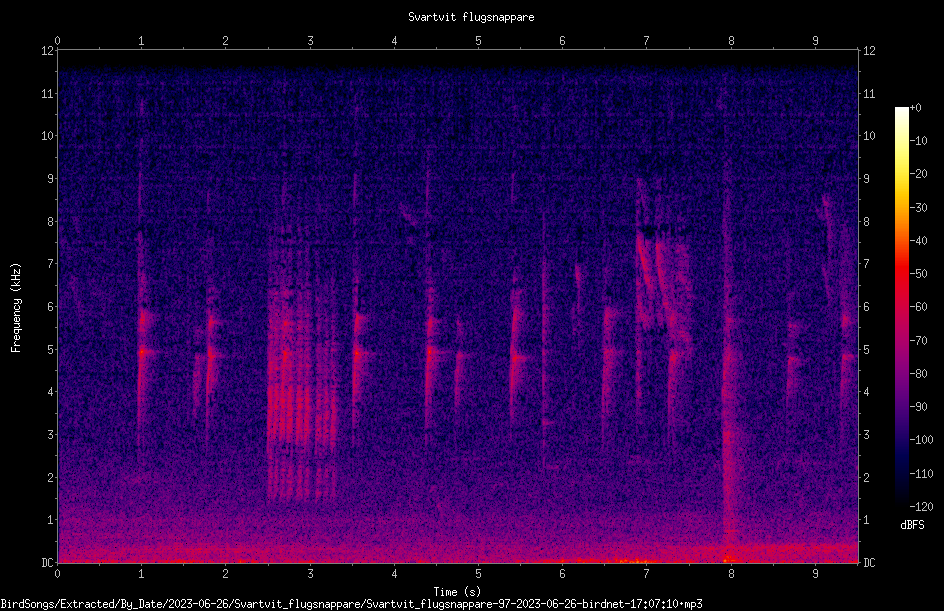Click the '-90' color scale label
Viewport: 944px width, 611px height.
pyautogui.click(x=919, y=407)
